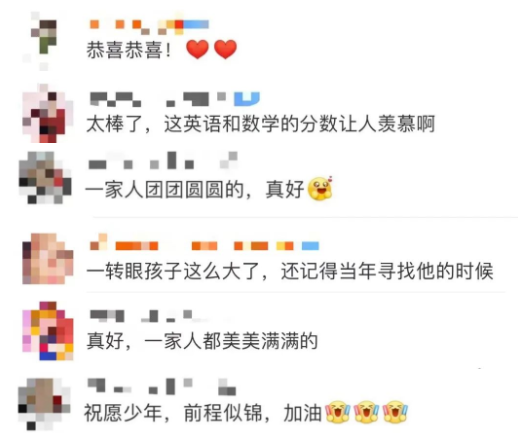The height and width of the screenshot is (433, 518).
Task: Click username above the 祝愿少年 comment
Action: 162,387
